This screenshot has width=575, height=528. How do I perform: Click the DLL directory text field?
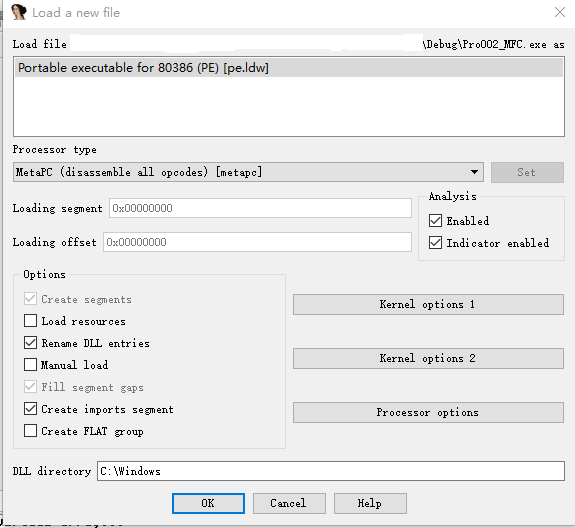pyautogui.click(x=331, y=471)
